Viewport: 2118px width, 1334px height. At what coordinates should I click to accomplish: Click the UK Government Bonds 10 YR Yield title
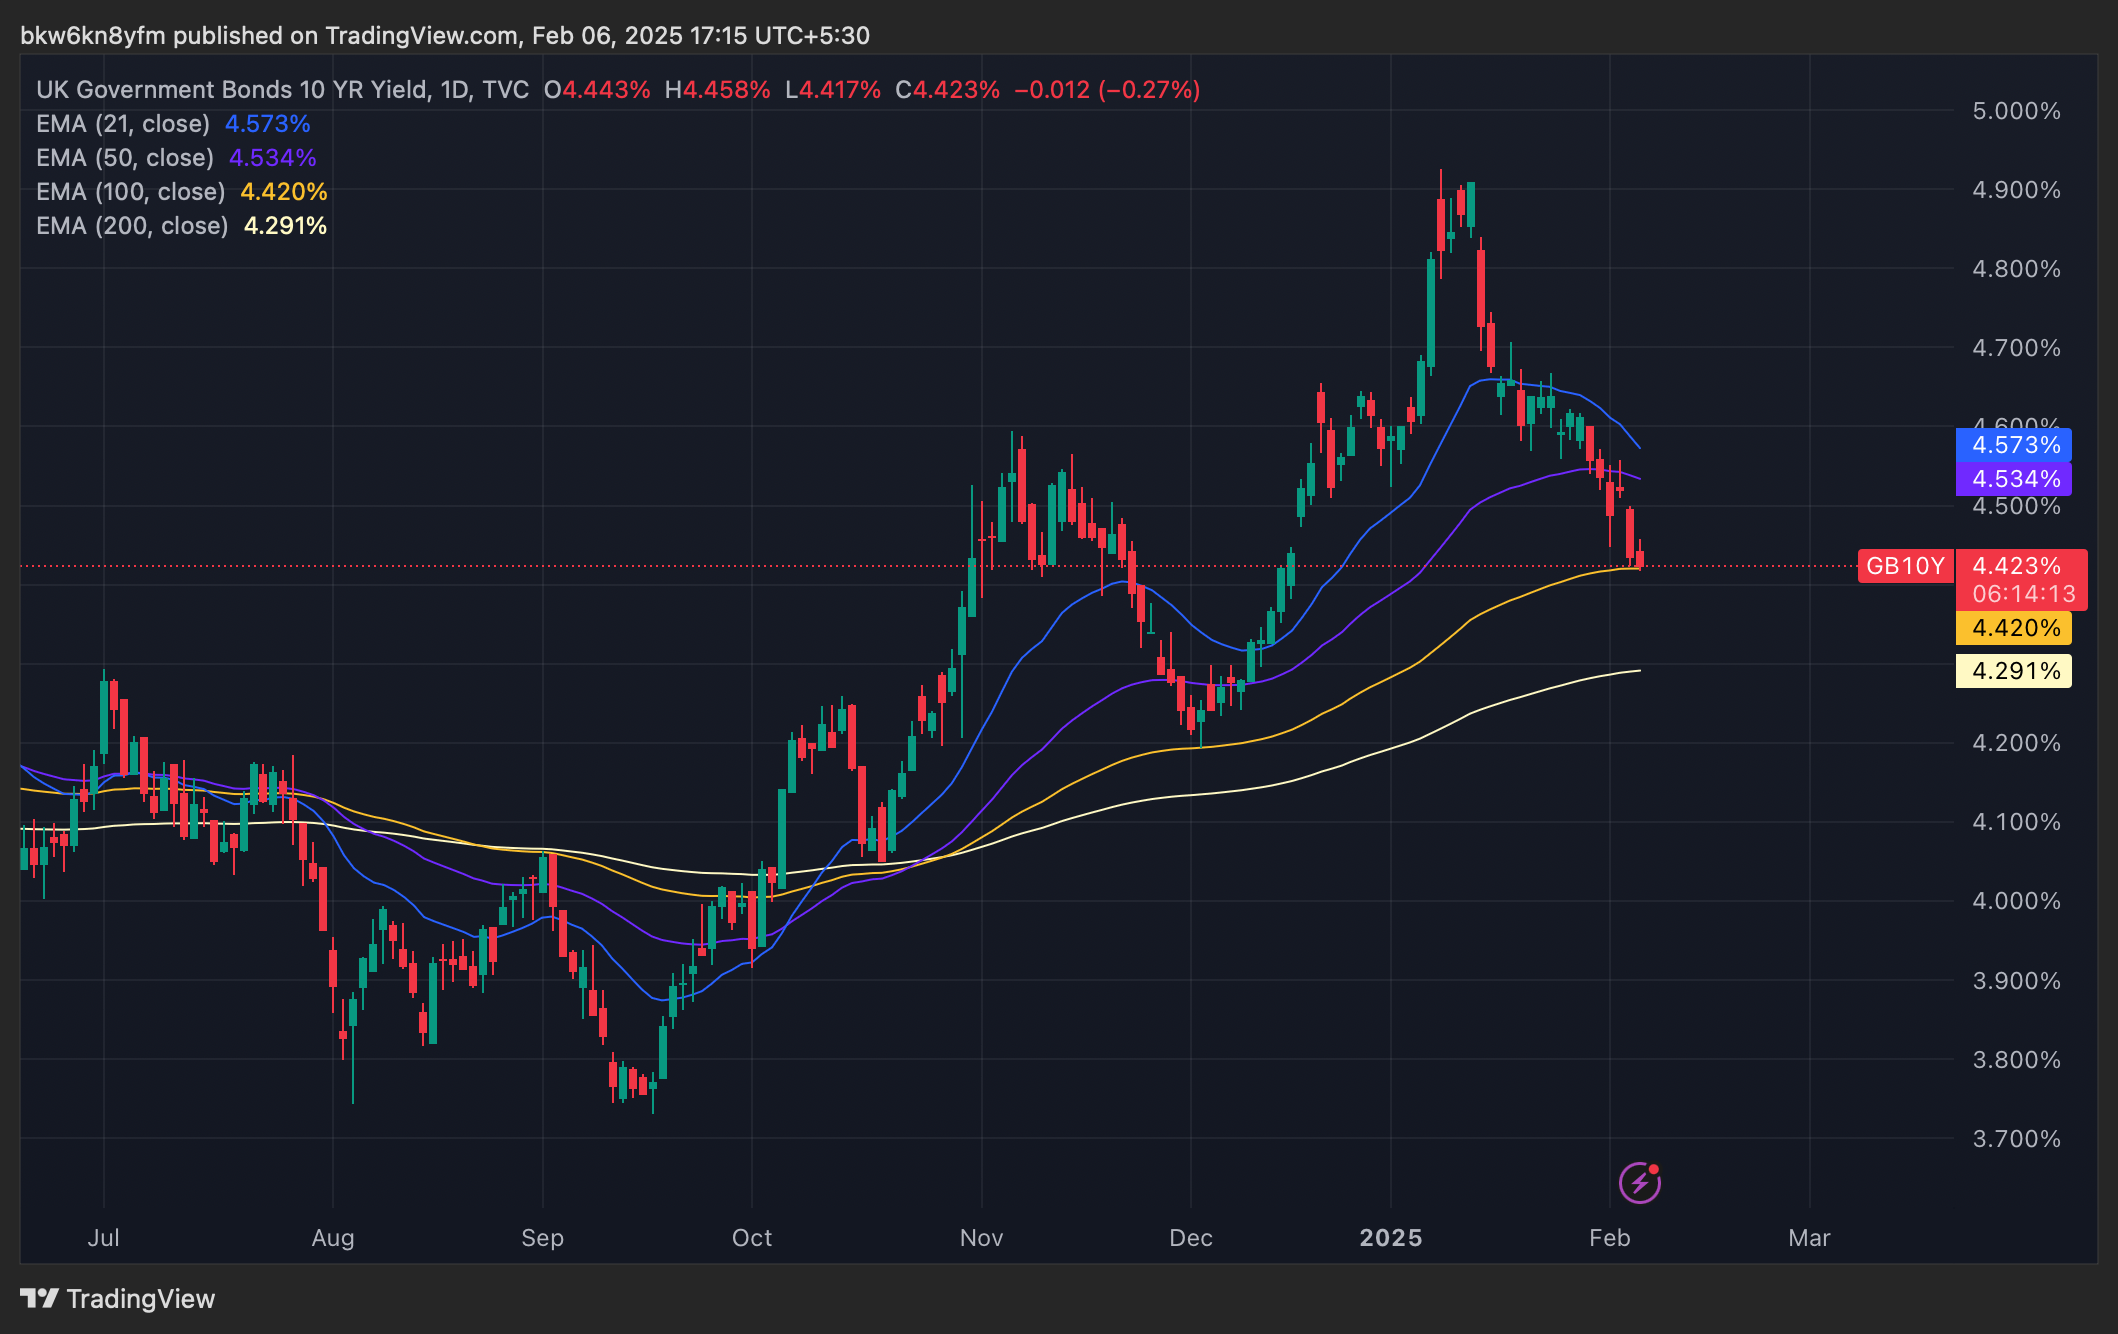tap(235, 90)
